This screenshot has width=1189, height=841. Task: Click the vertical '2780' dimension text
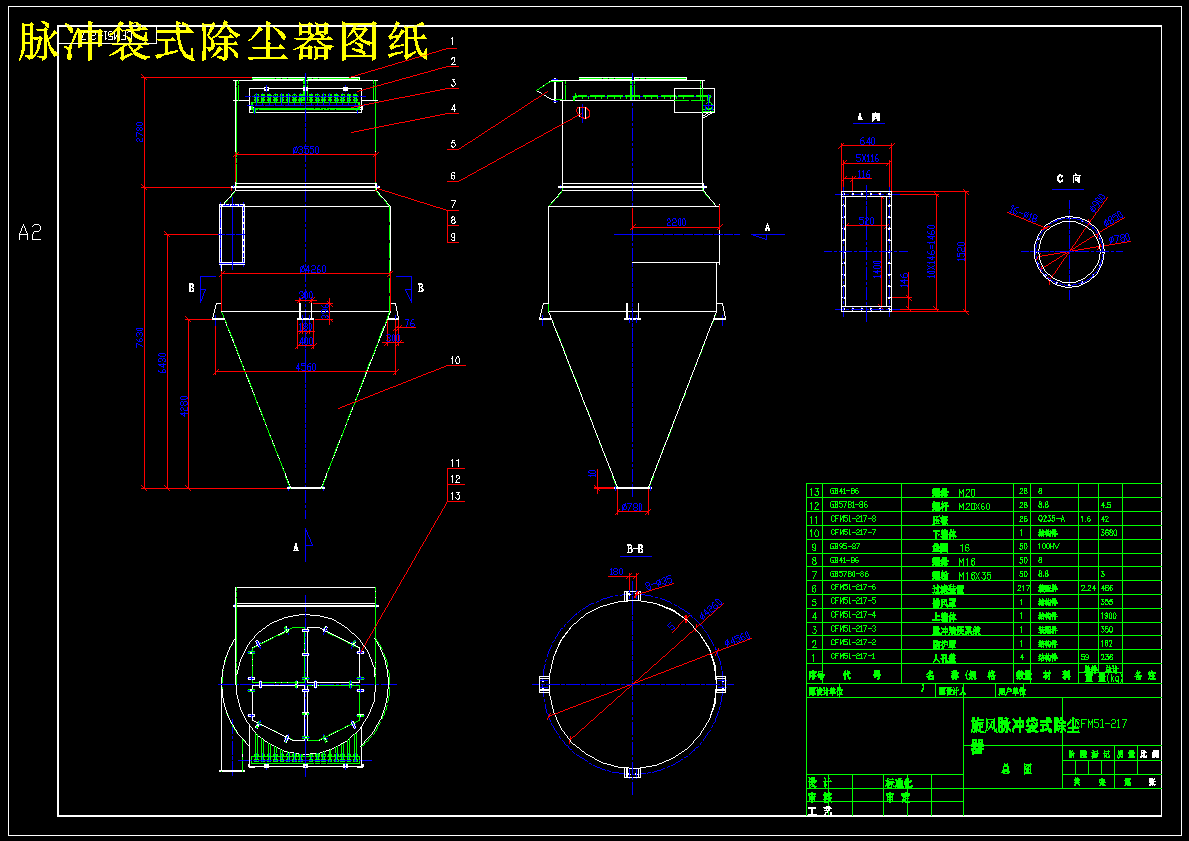[x=139, y=132]
